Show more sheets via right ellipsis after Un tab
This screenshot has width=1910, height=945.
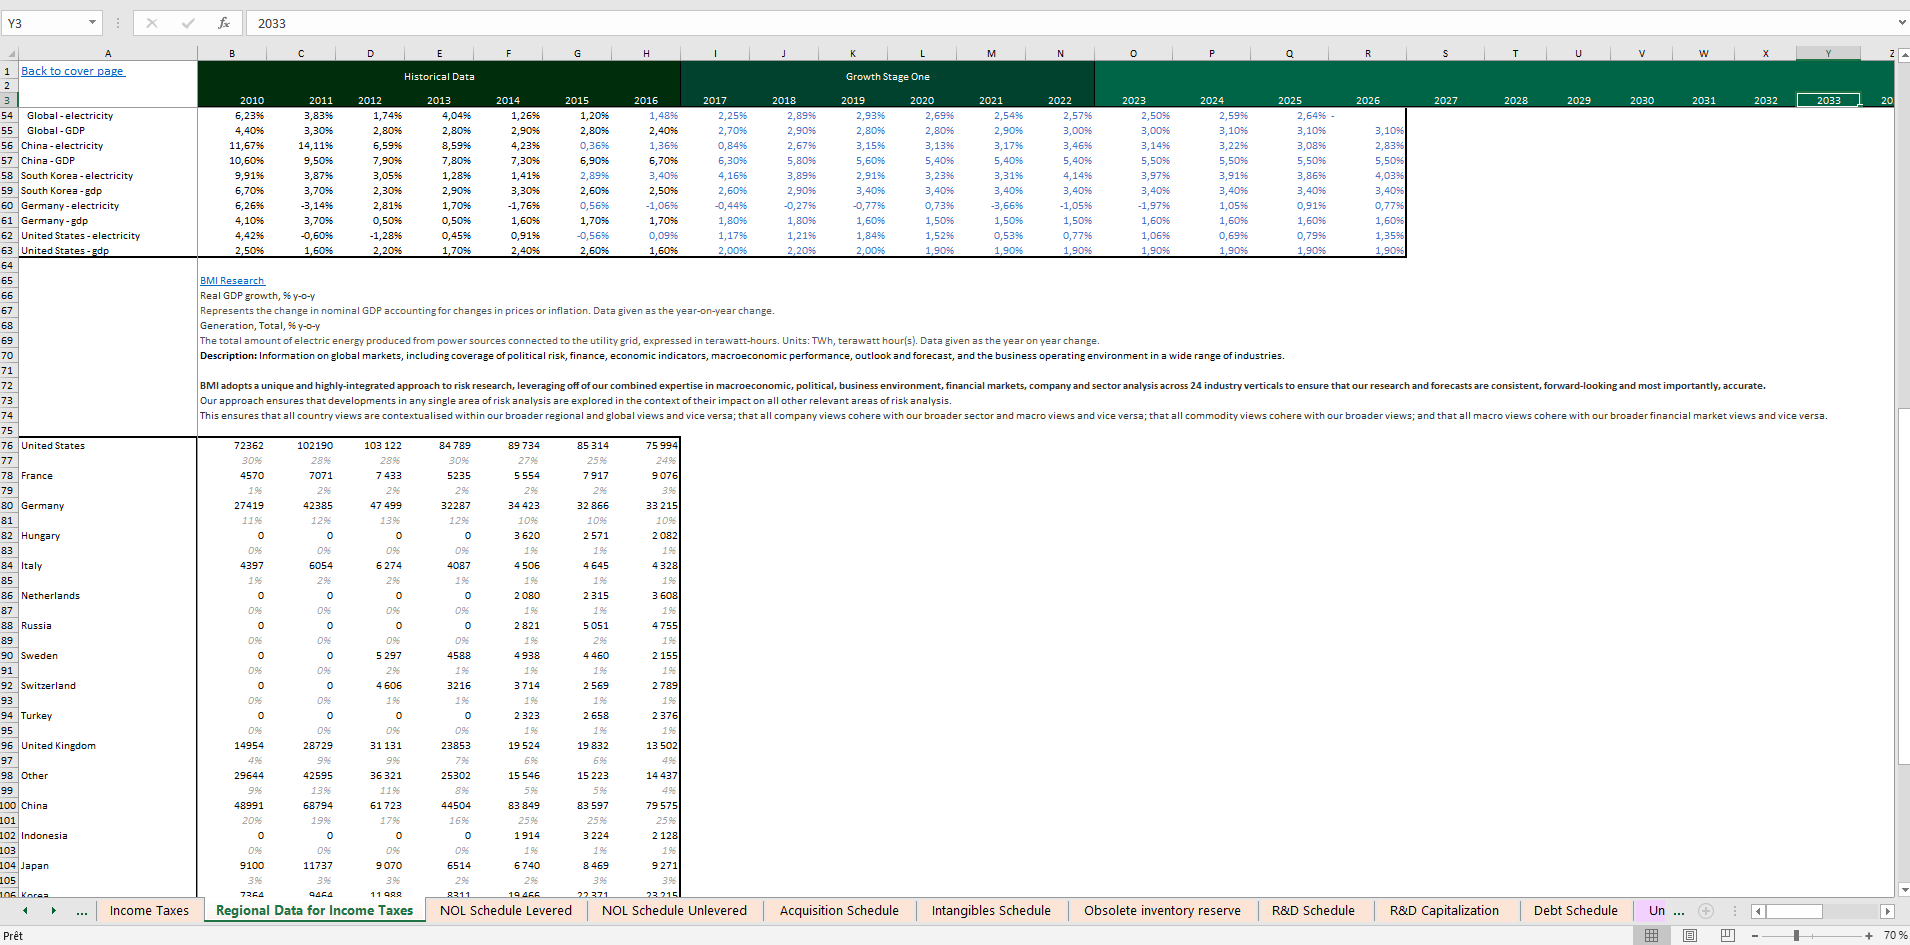click(1679, 911)
